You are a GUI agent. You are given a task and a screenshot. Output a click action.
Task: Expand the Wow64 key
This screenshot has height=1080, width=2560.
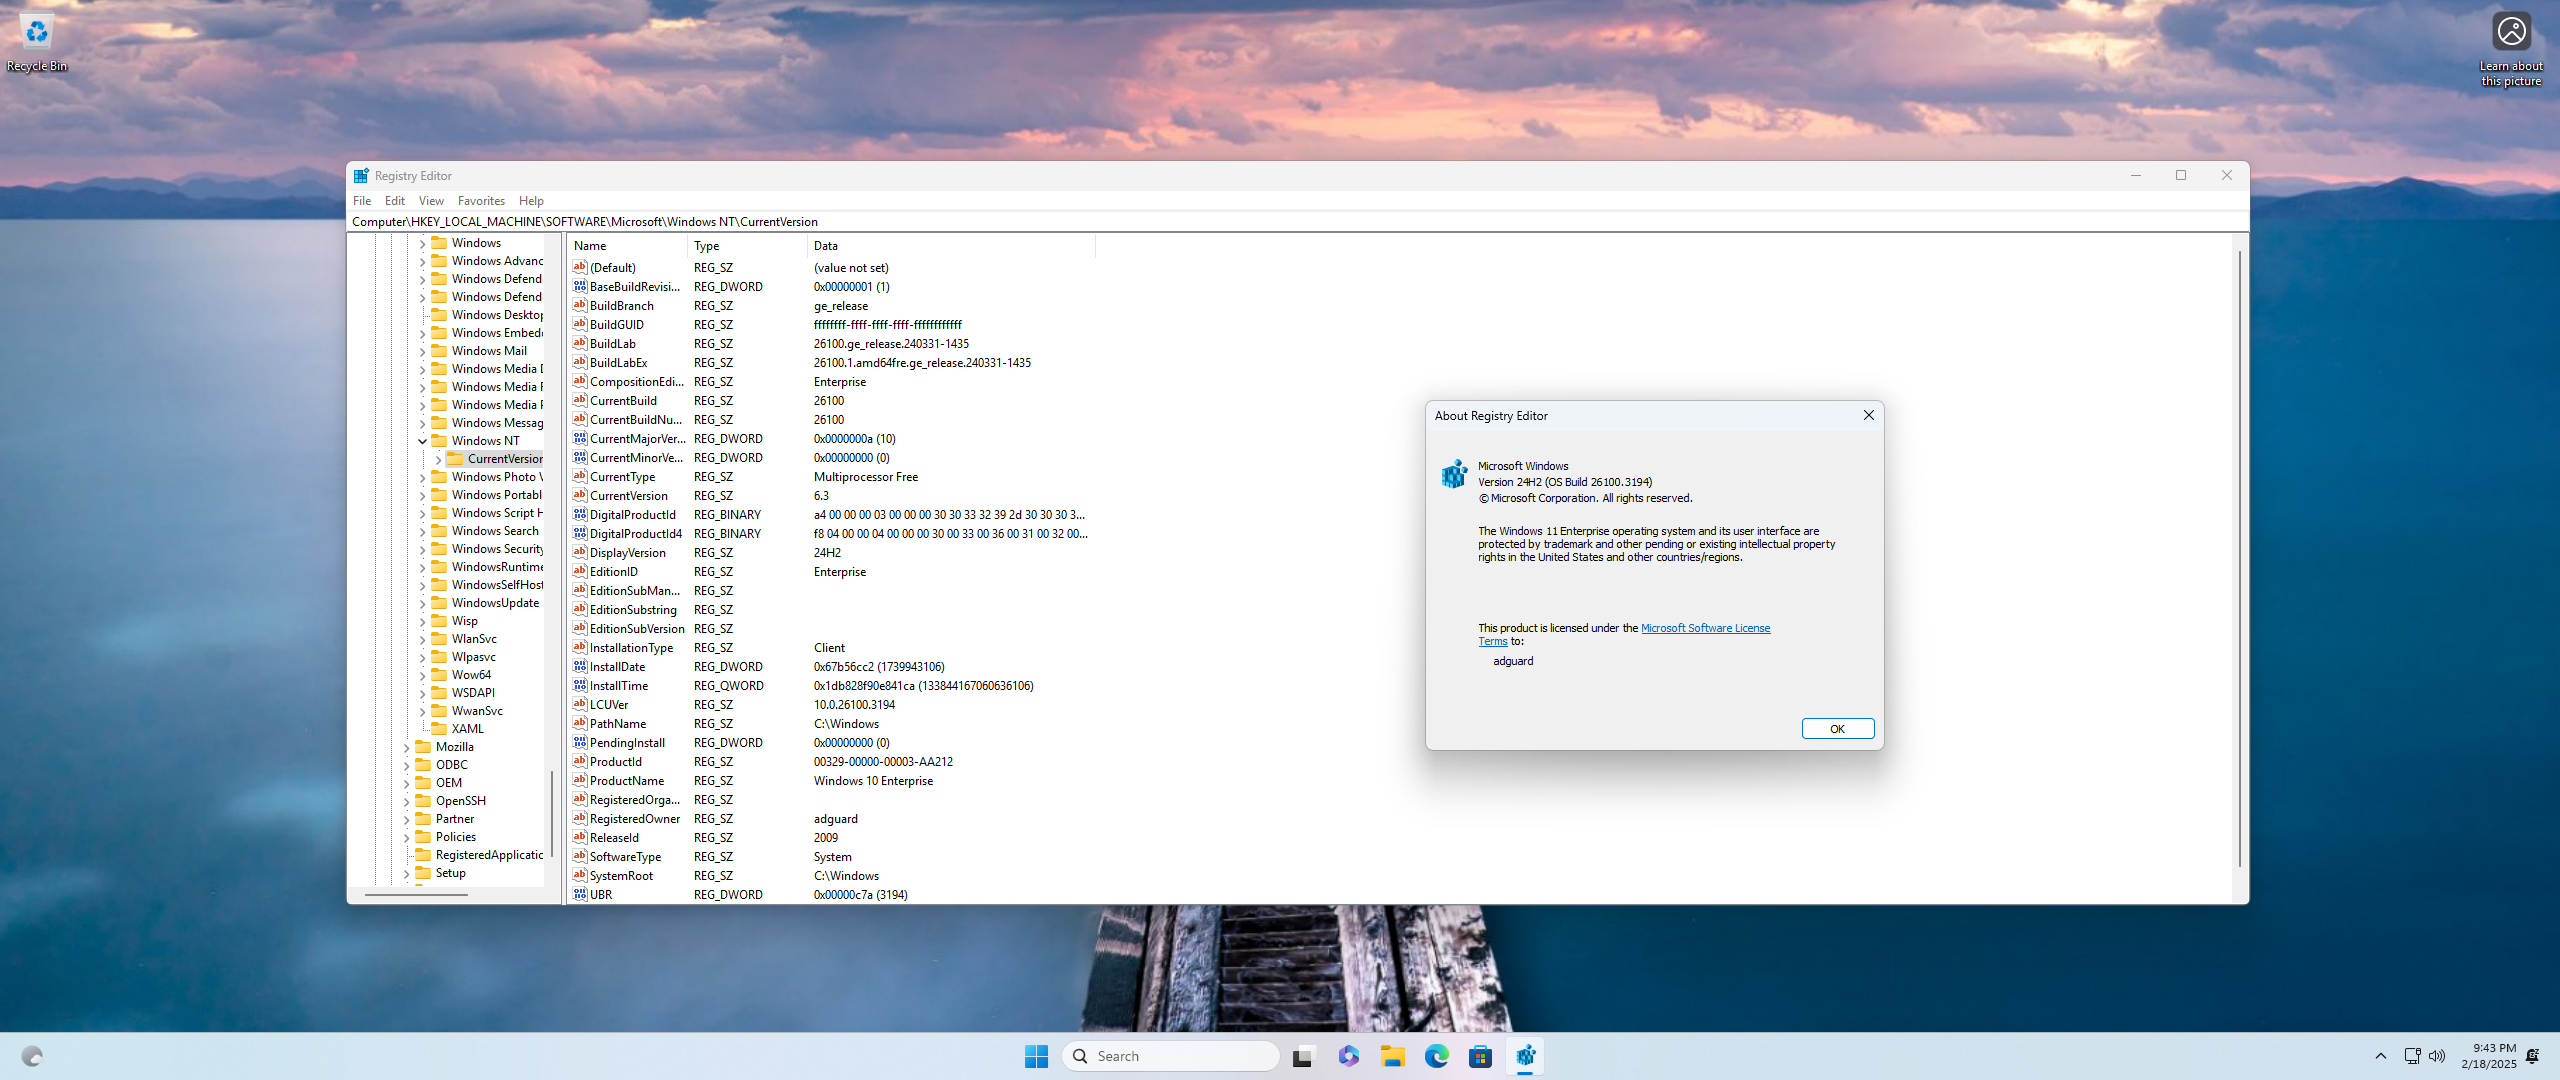pos(422,675)
